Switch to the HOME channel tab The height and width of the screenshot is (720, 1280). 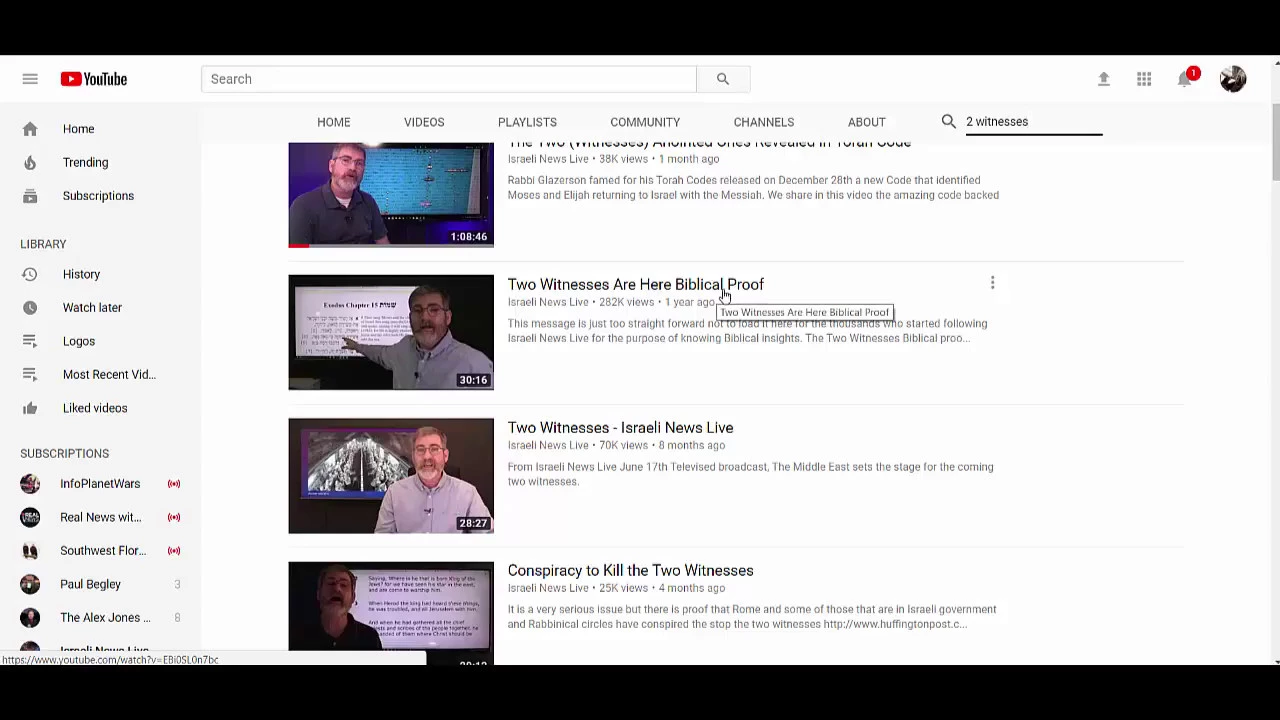(334, 122)
